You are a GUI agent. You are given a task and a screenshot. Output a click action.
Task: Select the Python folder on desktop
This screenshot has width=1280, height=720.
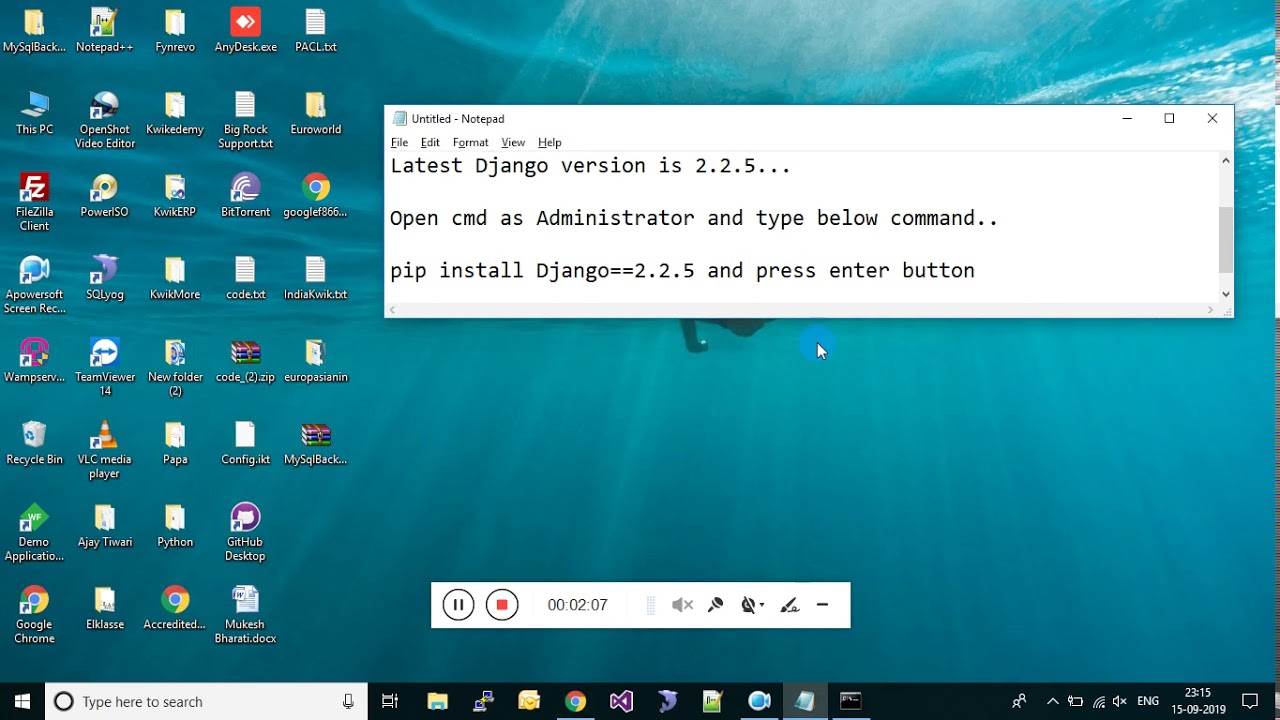pos(175,526)
